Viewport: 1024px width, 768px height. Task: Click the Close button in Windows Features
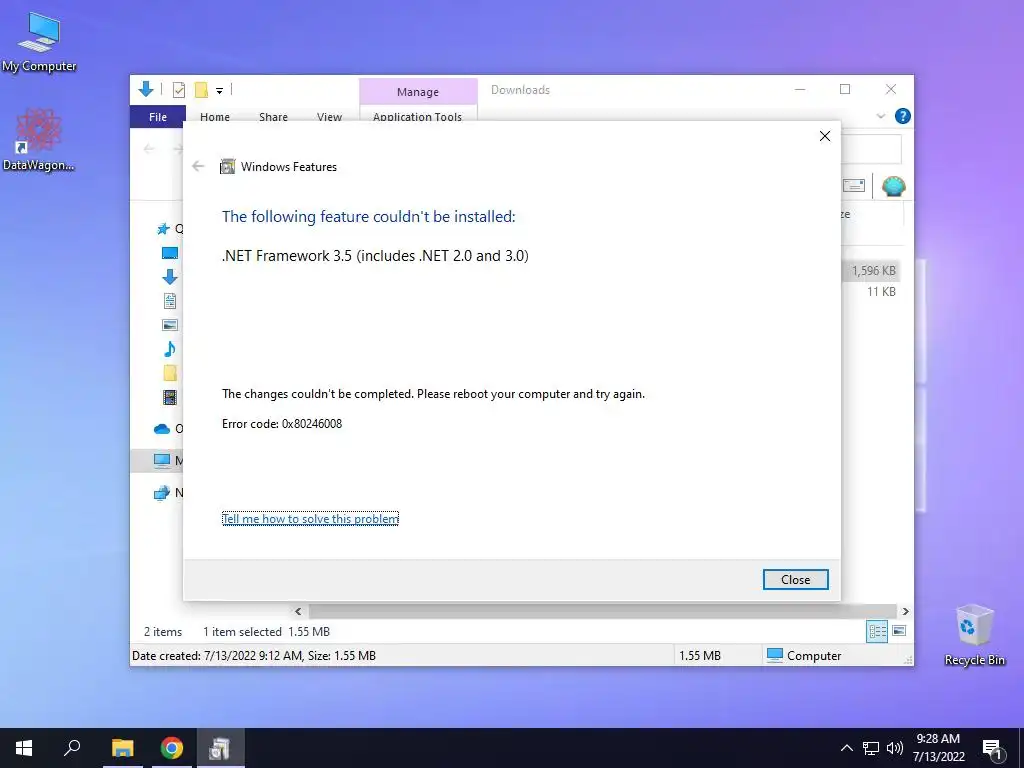pos(795,580)
